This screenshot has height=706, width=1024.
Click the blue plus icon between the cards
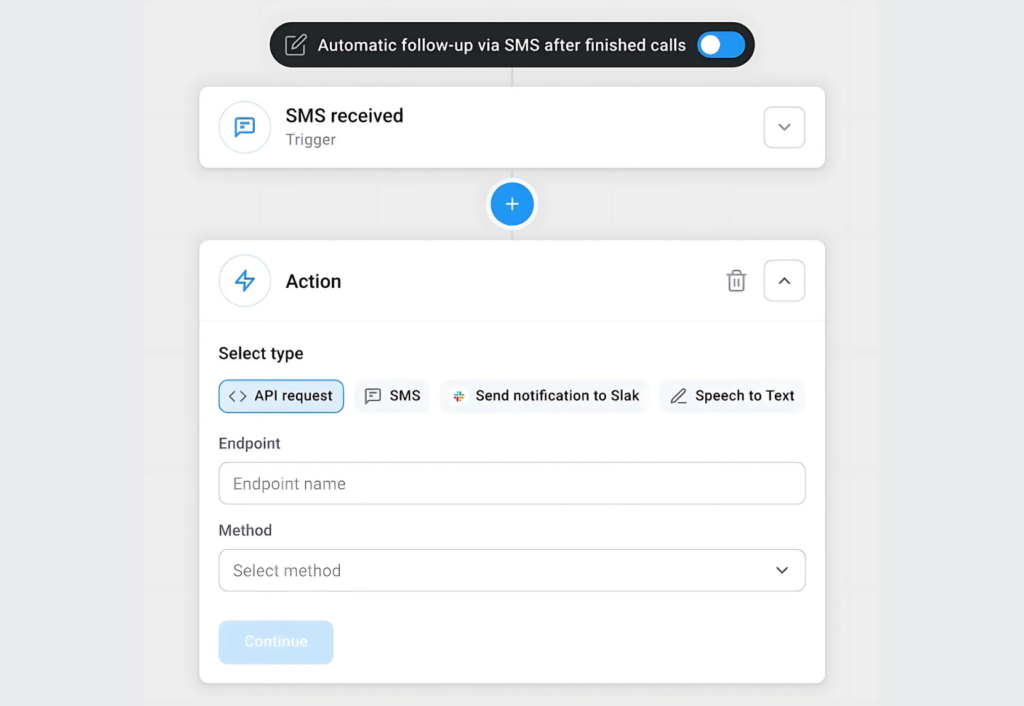pyautogui.click(x=512, y=204)
